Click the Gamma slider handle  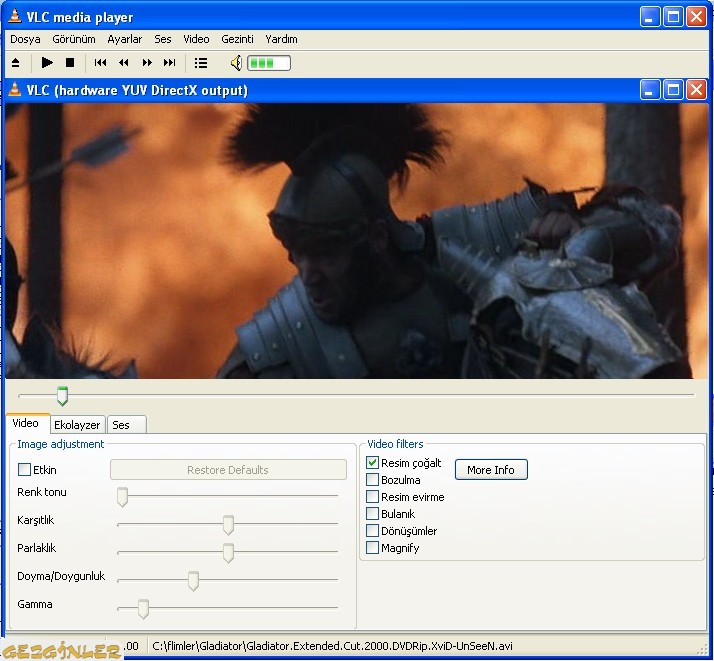(143, 609)
